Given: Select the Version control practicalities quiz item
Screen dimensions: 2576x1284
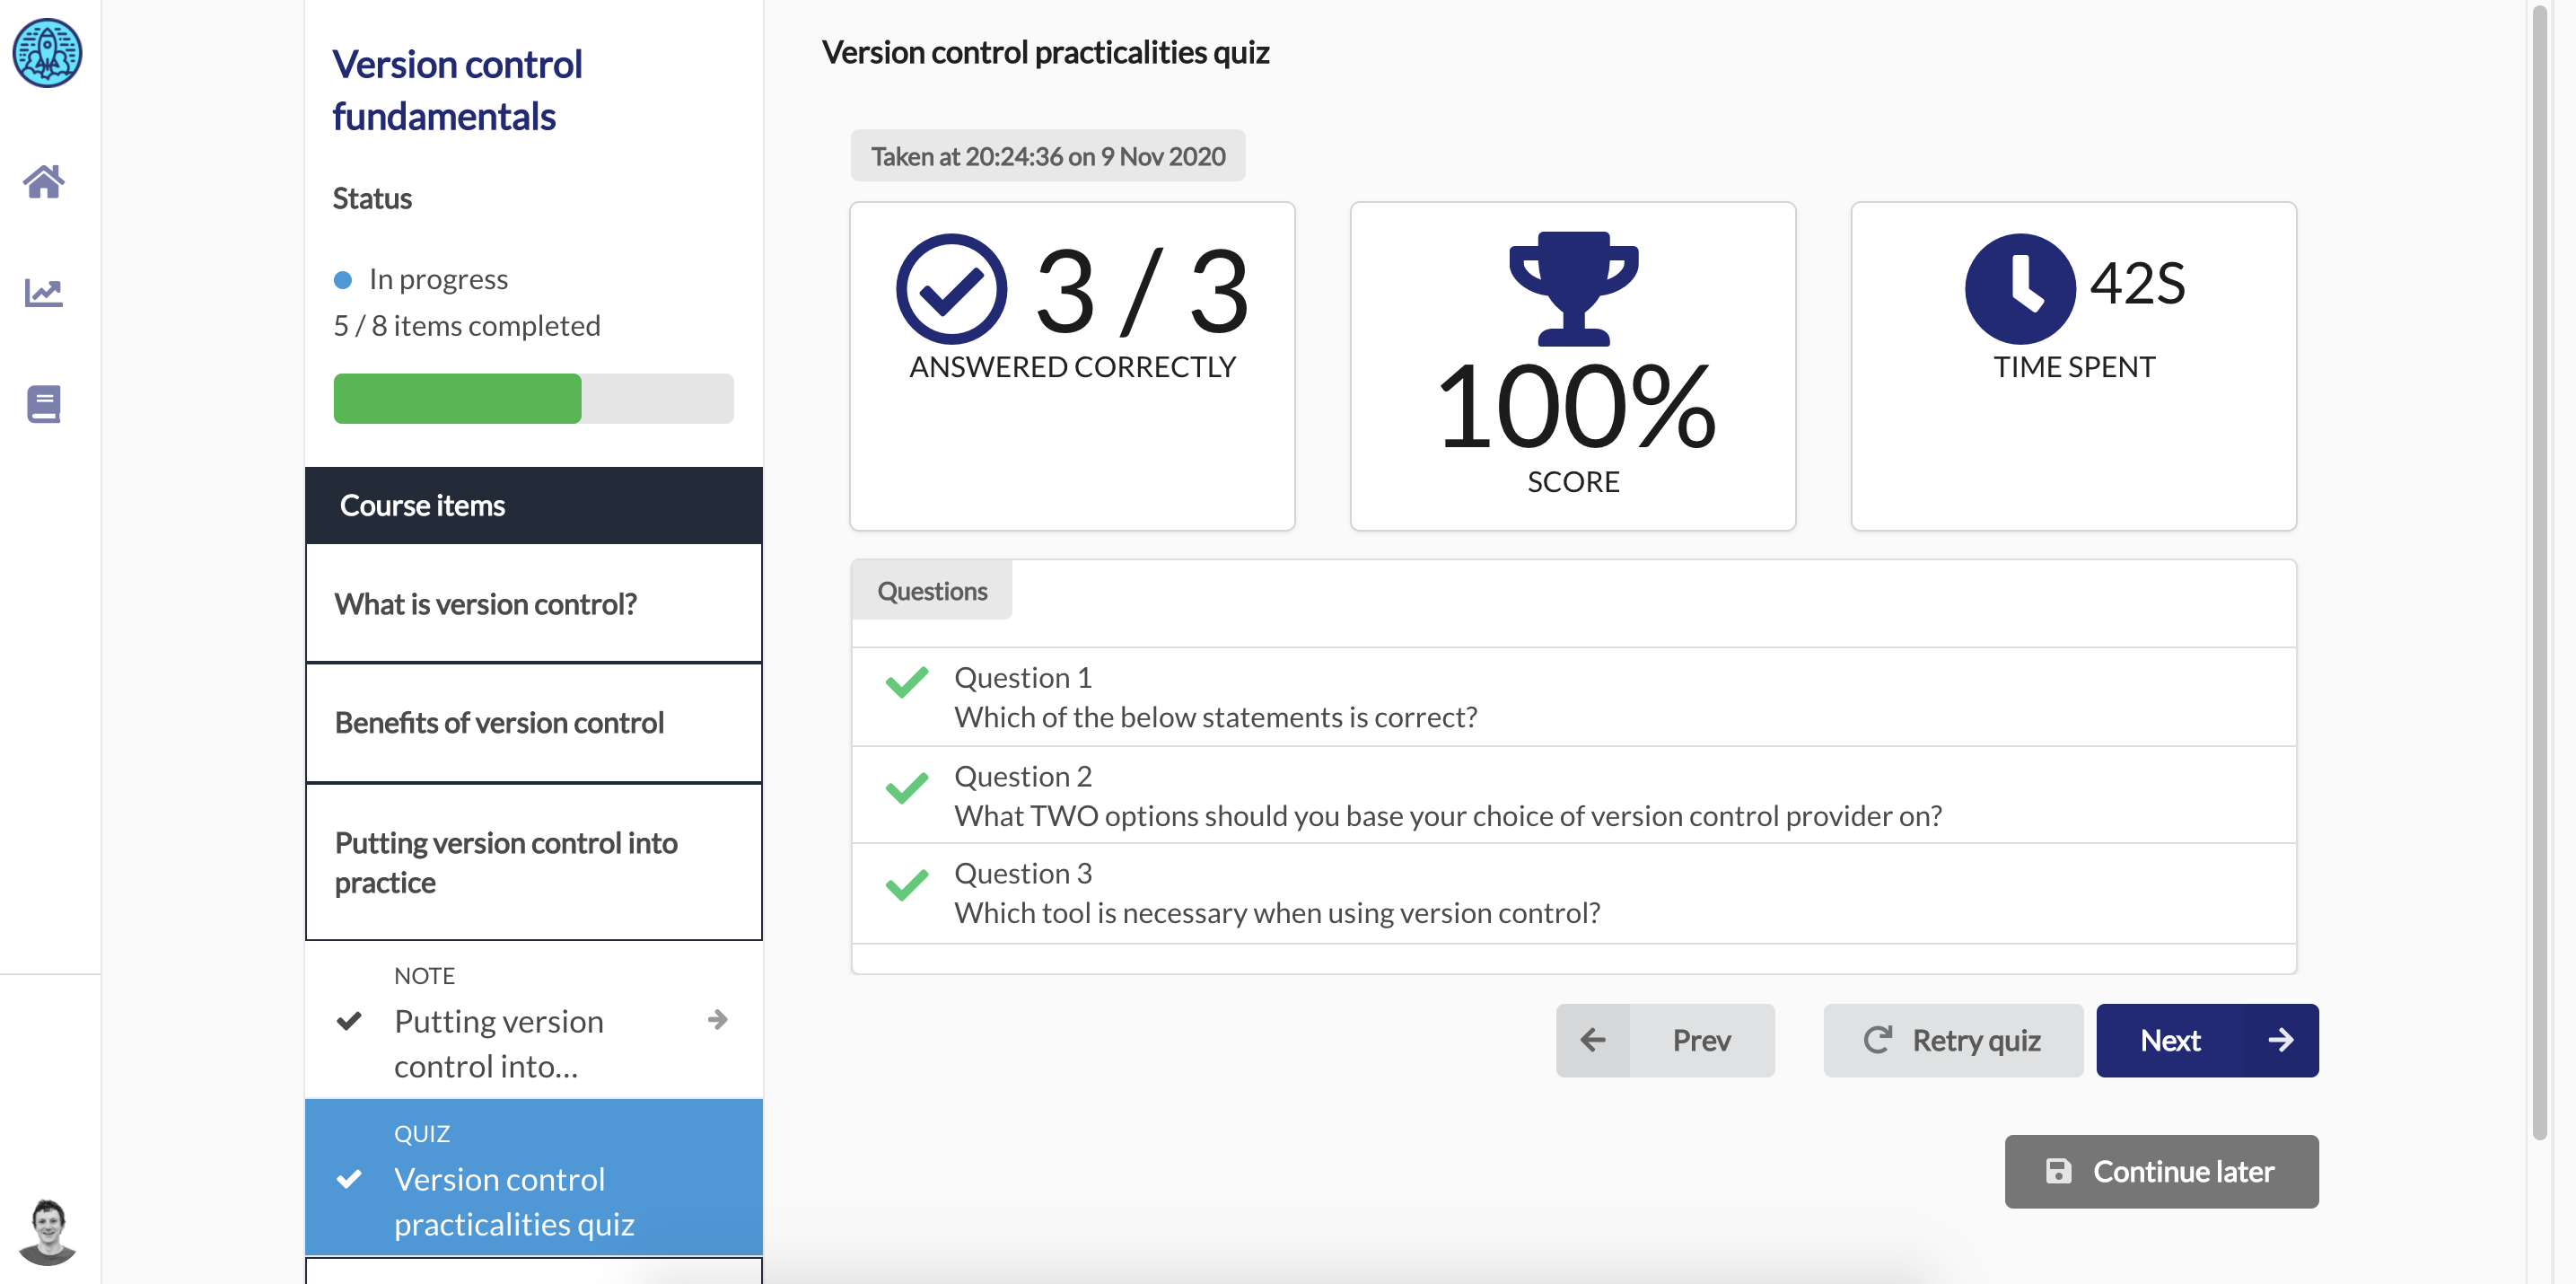Looking at the screenshot, I should click(534, 1178).
